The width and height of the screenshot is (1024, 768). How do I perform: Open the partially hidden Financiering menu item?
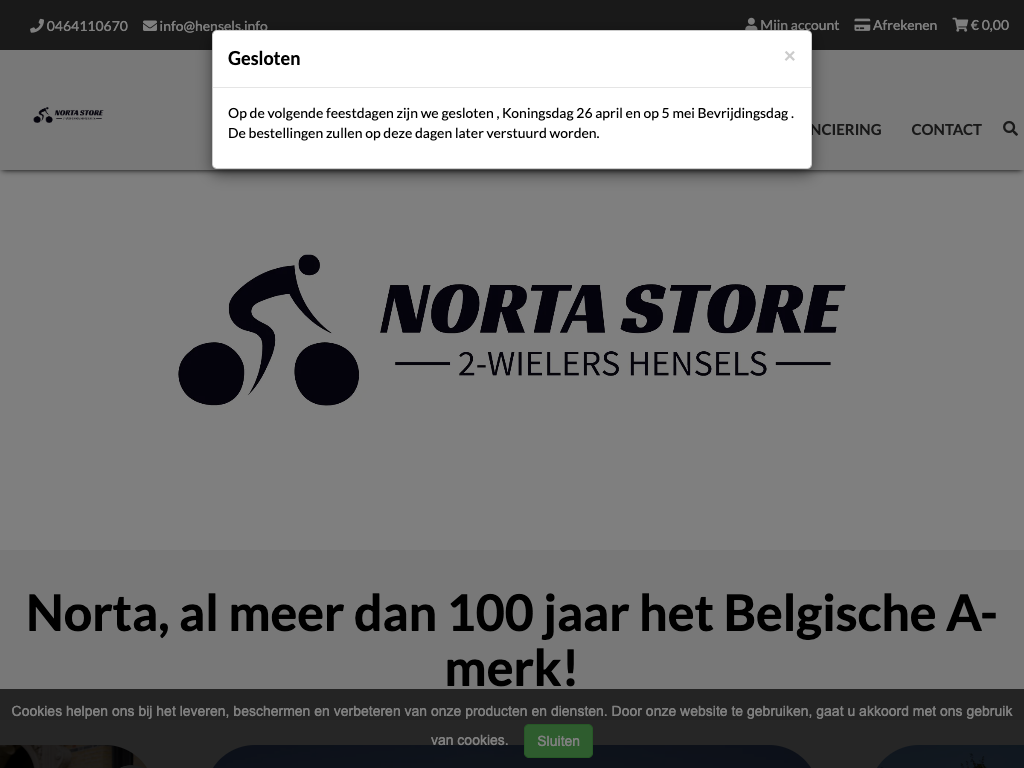coord(847,129)
